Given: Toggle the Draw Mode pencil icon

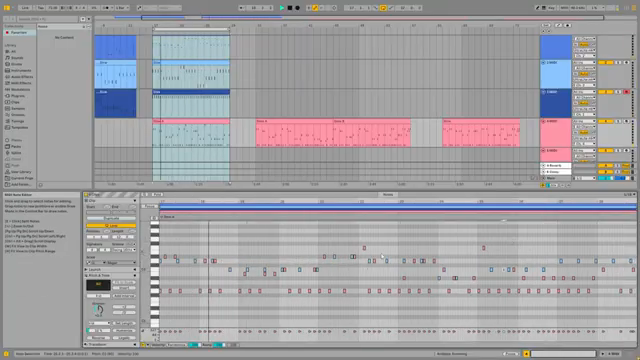Looking at the screenshot, I should click(538, 8).
